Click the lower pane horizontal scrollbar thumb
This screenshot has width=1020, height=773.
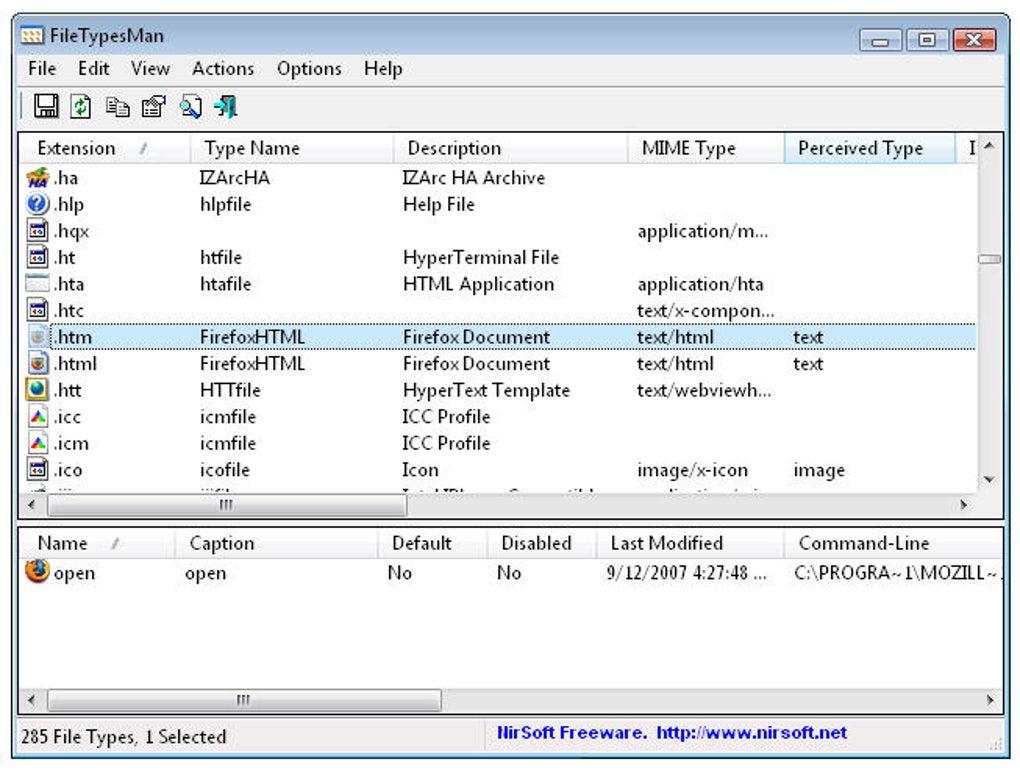tap(244, 700)
